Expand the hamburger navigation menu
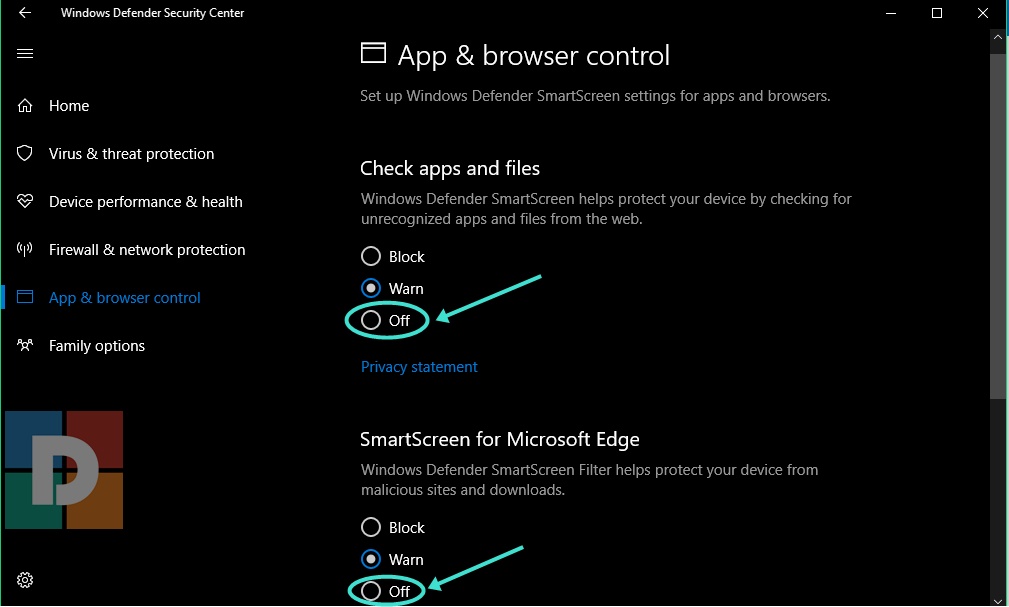The image size is (1009, 607). [25, 54]
